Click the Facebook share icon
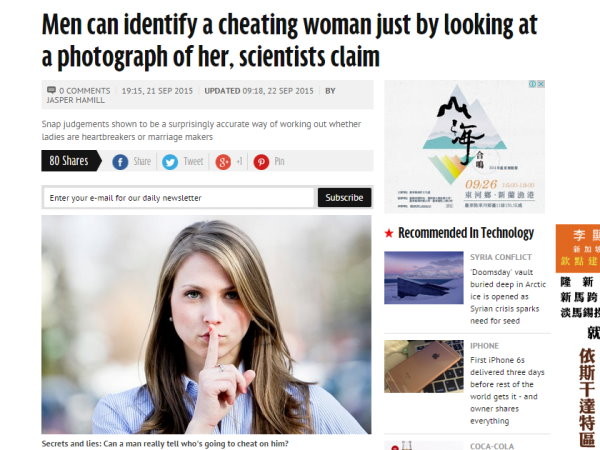 120,162
